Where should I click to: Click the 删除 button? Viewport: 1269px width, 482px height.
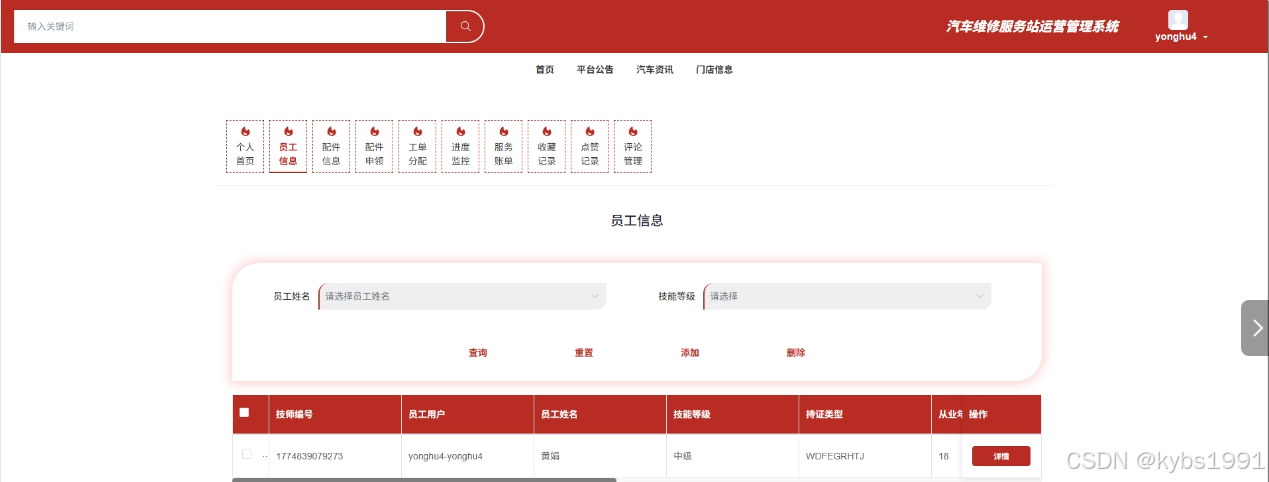coord(796,353)
